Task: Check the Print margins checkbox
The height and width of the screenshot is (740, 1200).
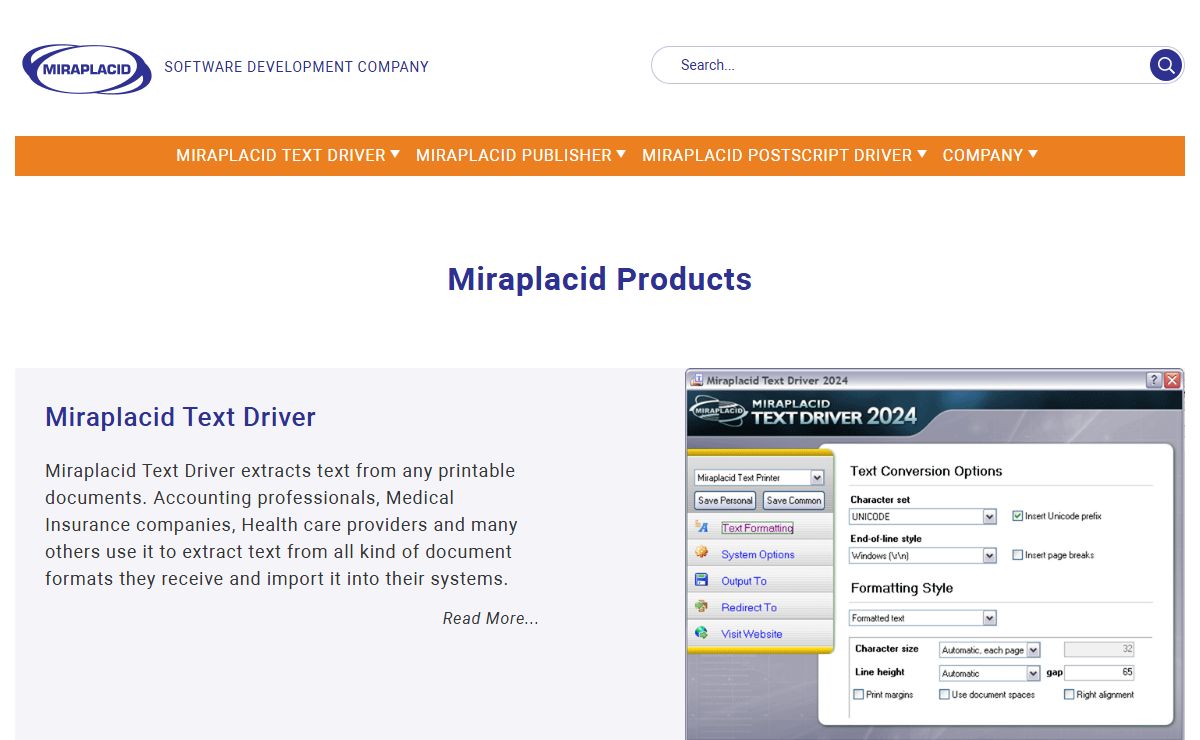Action: pos(858,694)
